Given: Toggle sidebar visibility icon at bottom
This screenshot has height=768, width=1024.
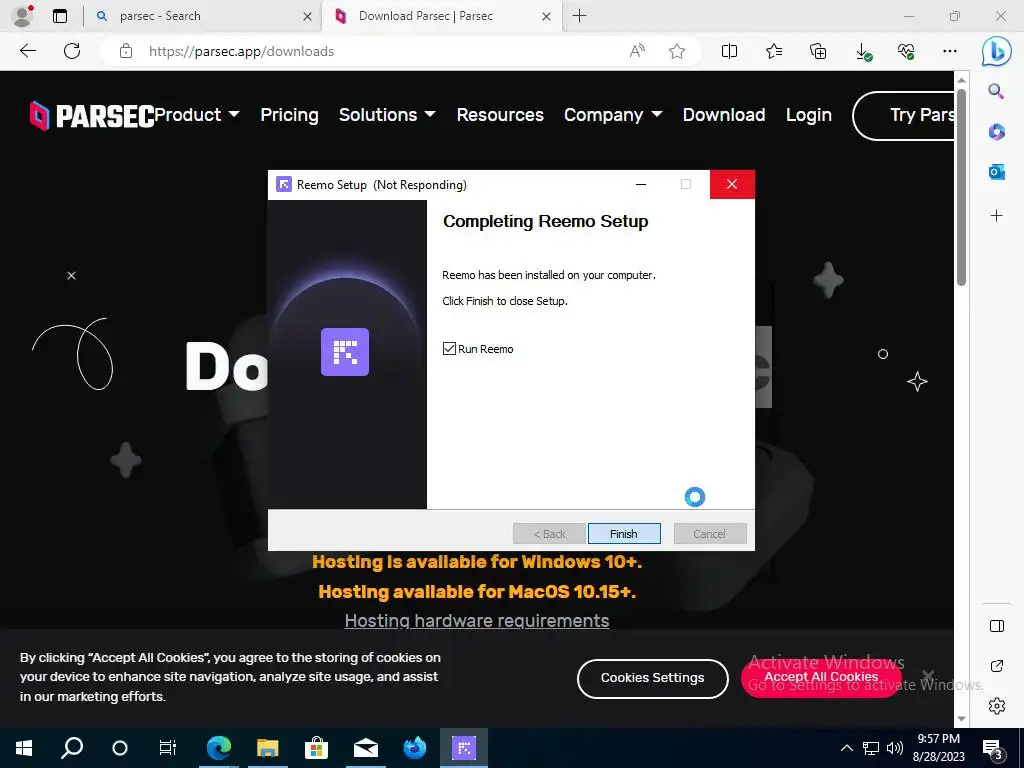Looking at the screenshot, I should click(x=997, y=626).
